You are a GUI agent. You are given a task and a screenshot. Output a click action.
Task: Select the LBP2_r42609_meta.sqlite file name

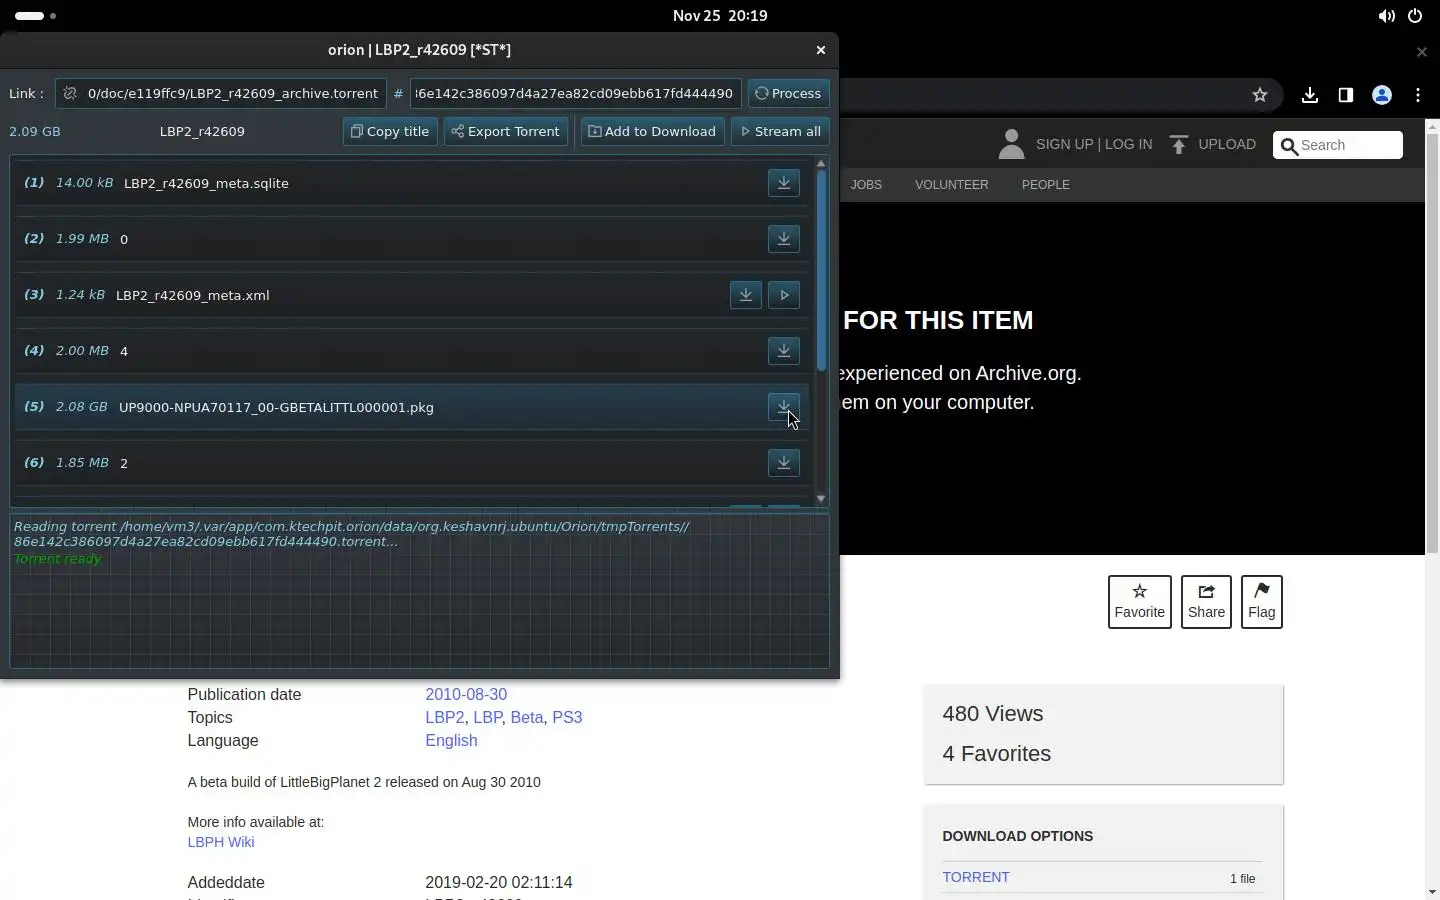tap(206, 183)
